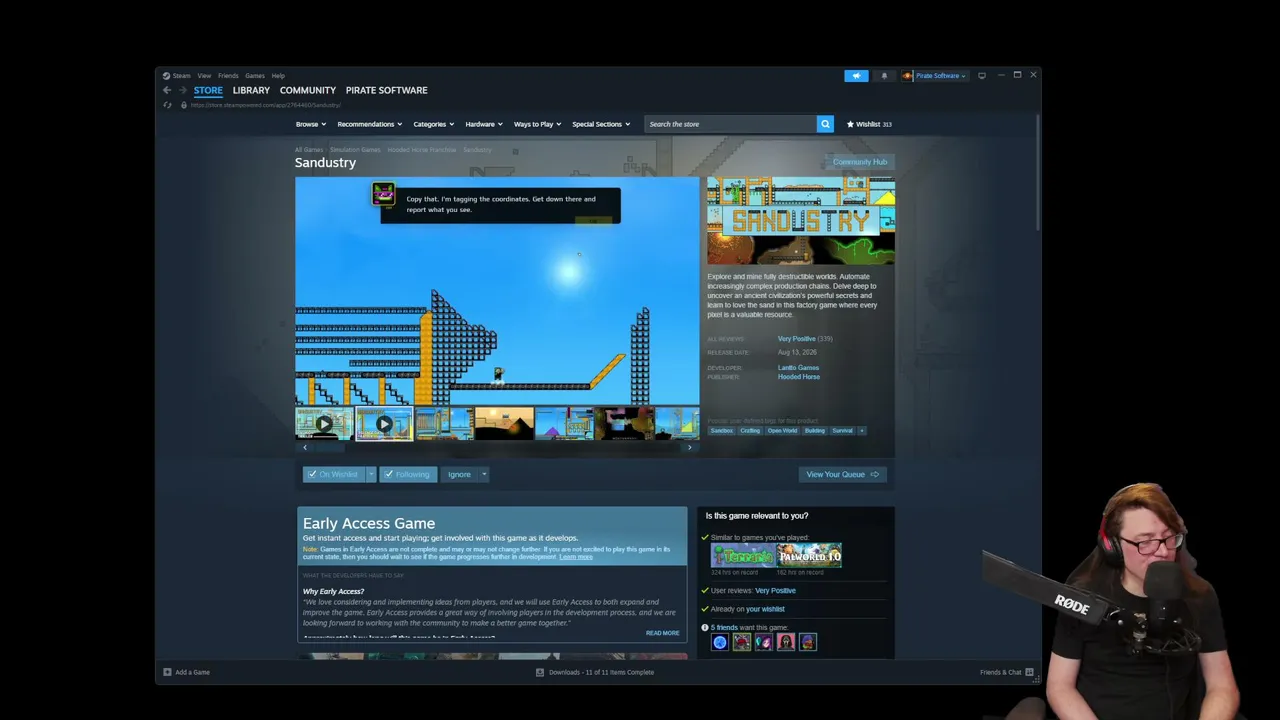Click the second friend avatar

click(742, 642)
